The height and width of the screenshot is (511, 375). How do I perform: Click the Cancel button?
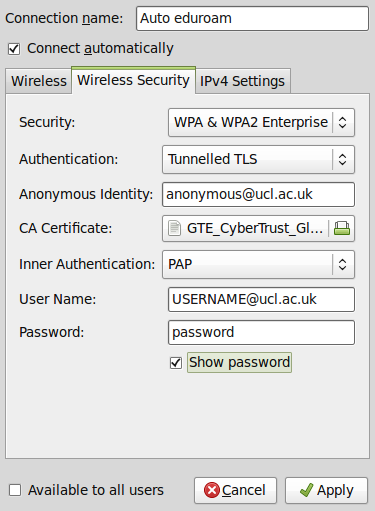tap(235, 490)
